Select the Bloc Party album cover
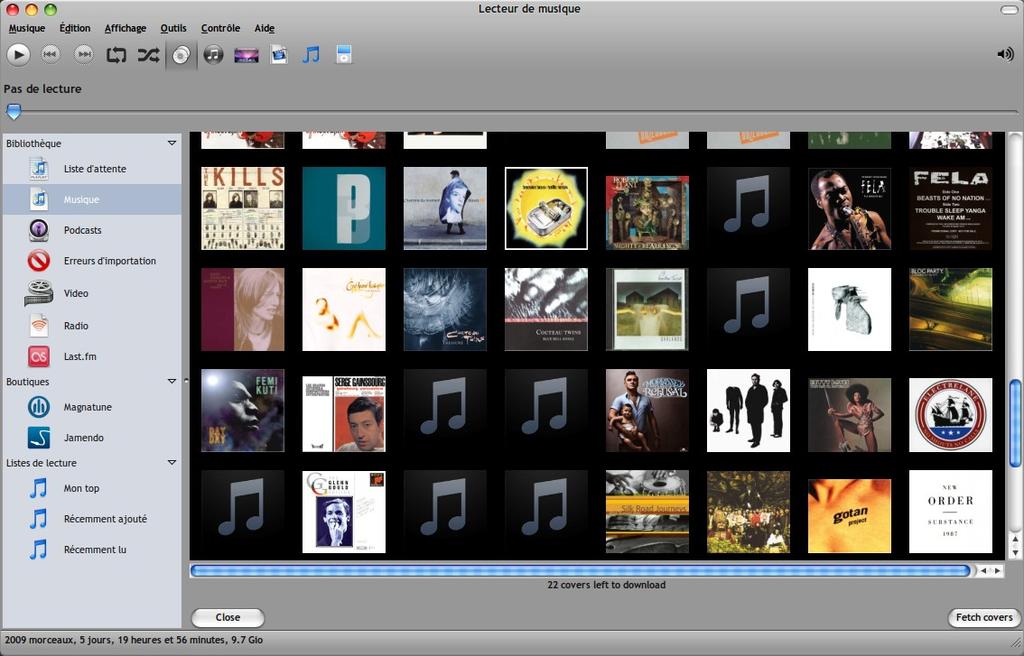Viewport: 1024px width, 656px height. click(950, 309)
